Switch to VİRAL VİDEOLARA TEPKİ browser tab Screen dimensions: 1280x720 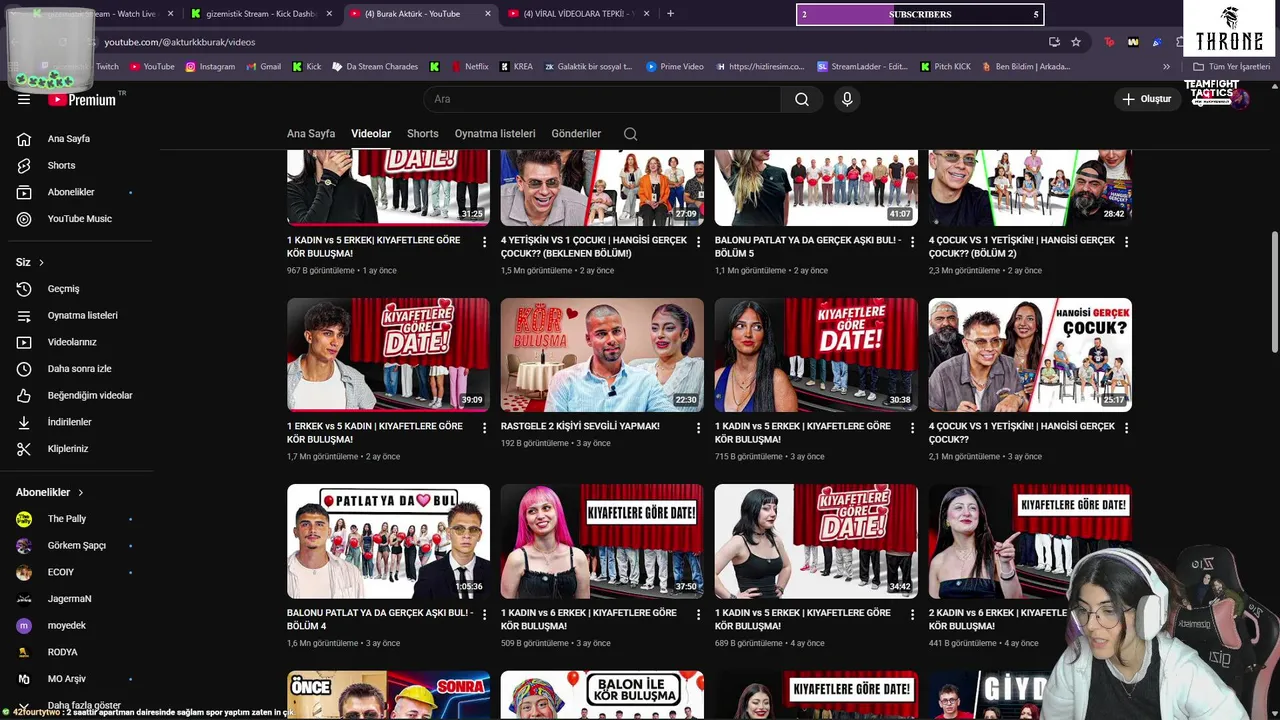pyautogui.click(x=578, y=14)
